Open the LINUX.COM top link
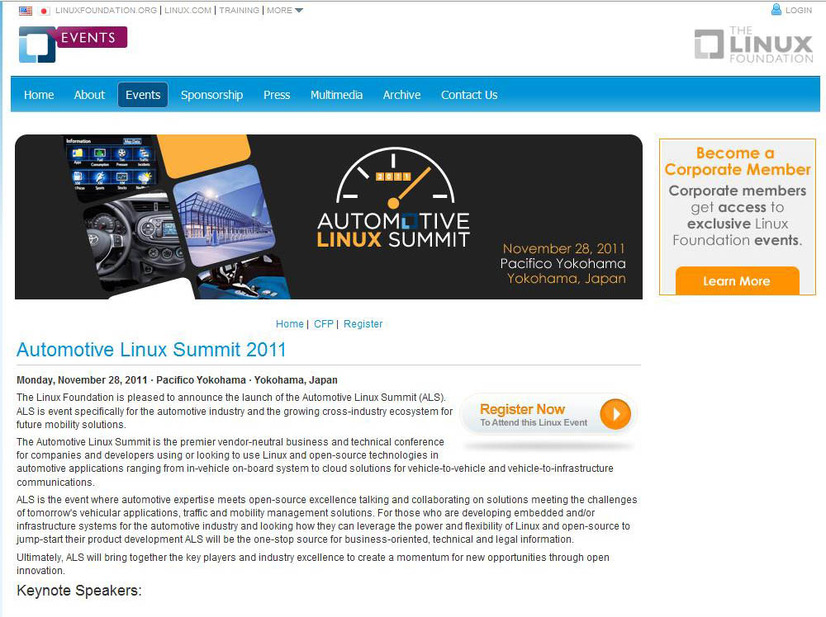826x617 pixels. point(188,11)
